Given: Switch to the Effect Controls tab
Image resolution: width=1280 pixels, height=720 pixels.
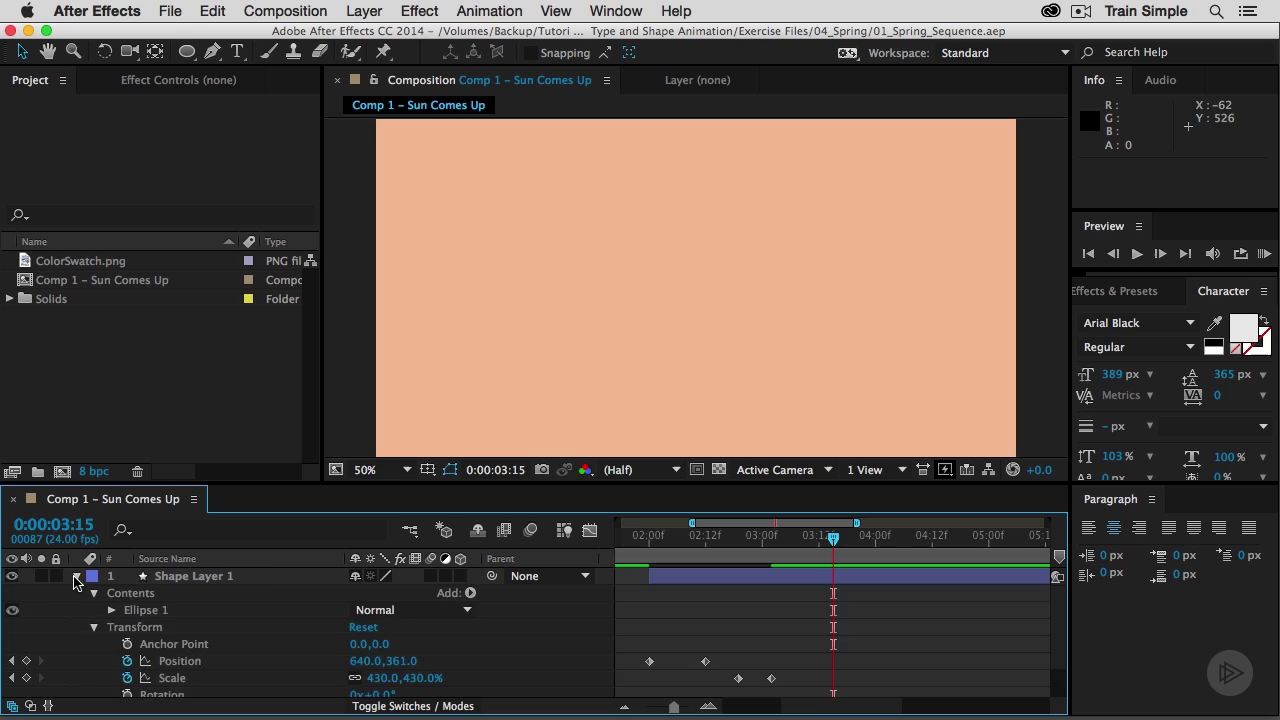Looking at the screenshot, I should [x=178, y=80].
